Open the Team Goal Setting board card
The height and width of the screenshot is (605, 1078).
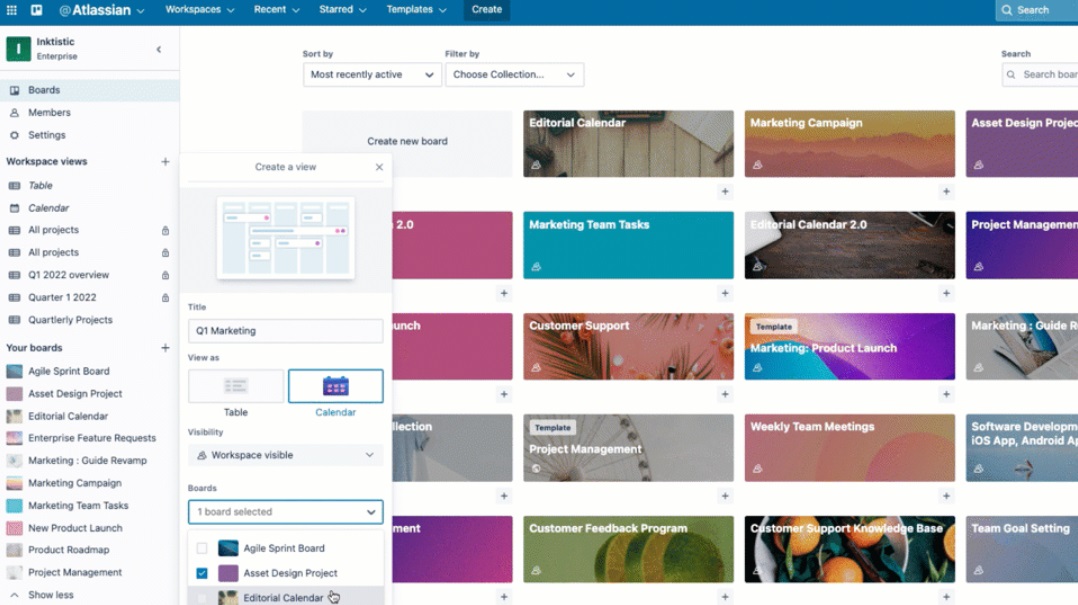point(1022,549)
